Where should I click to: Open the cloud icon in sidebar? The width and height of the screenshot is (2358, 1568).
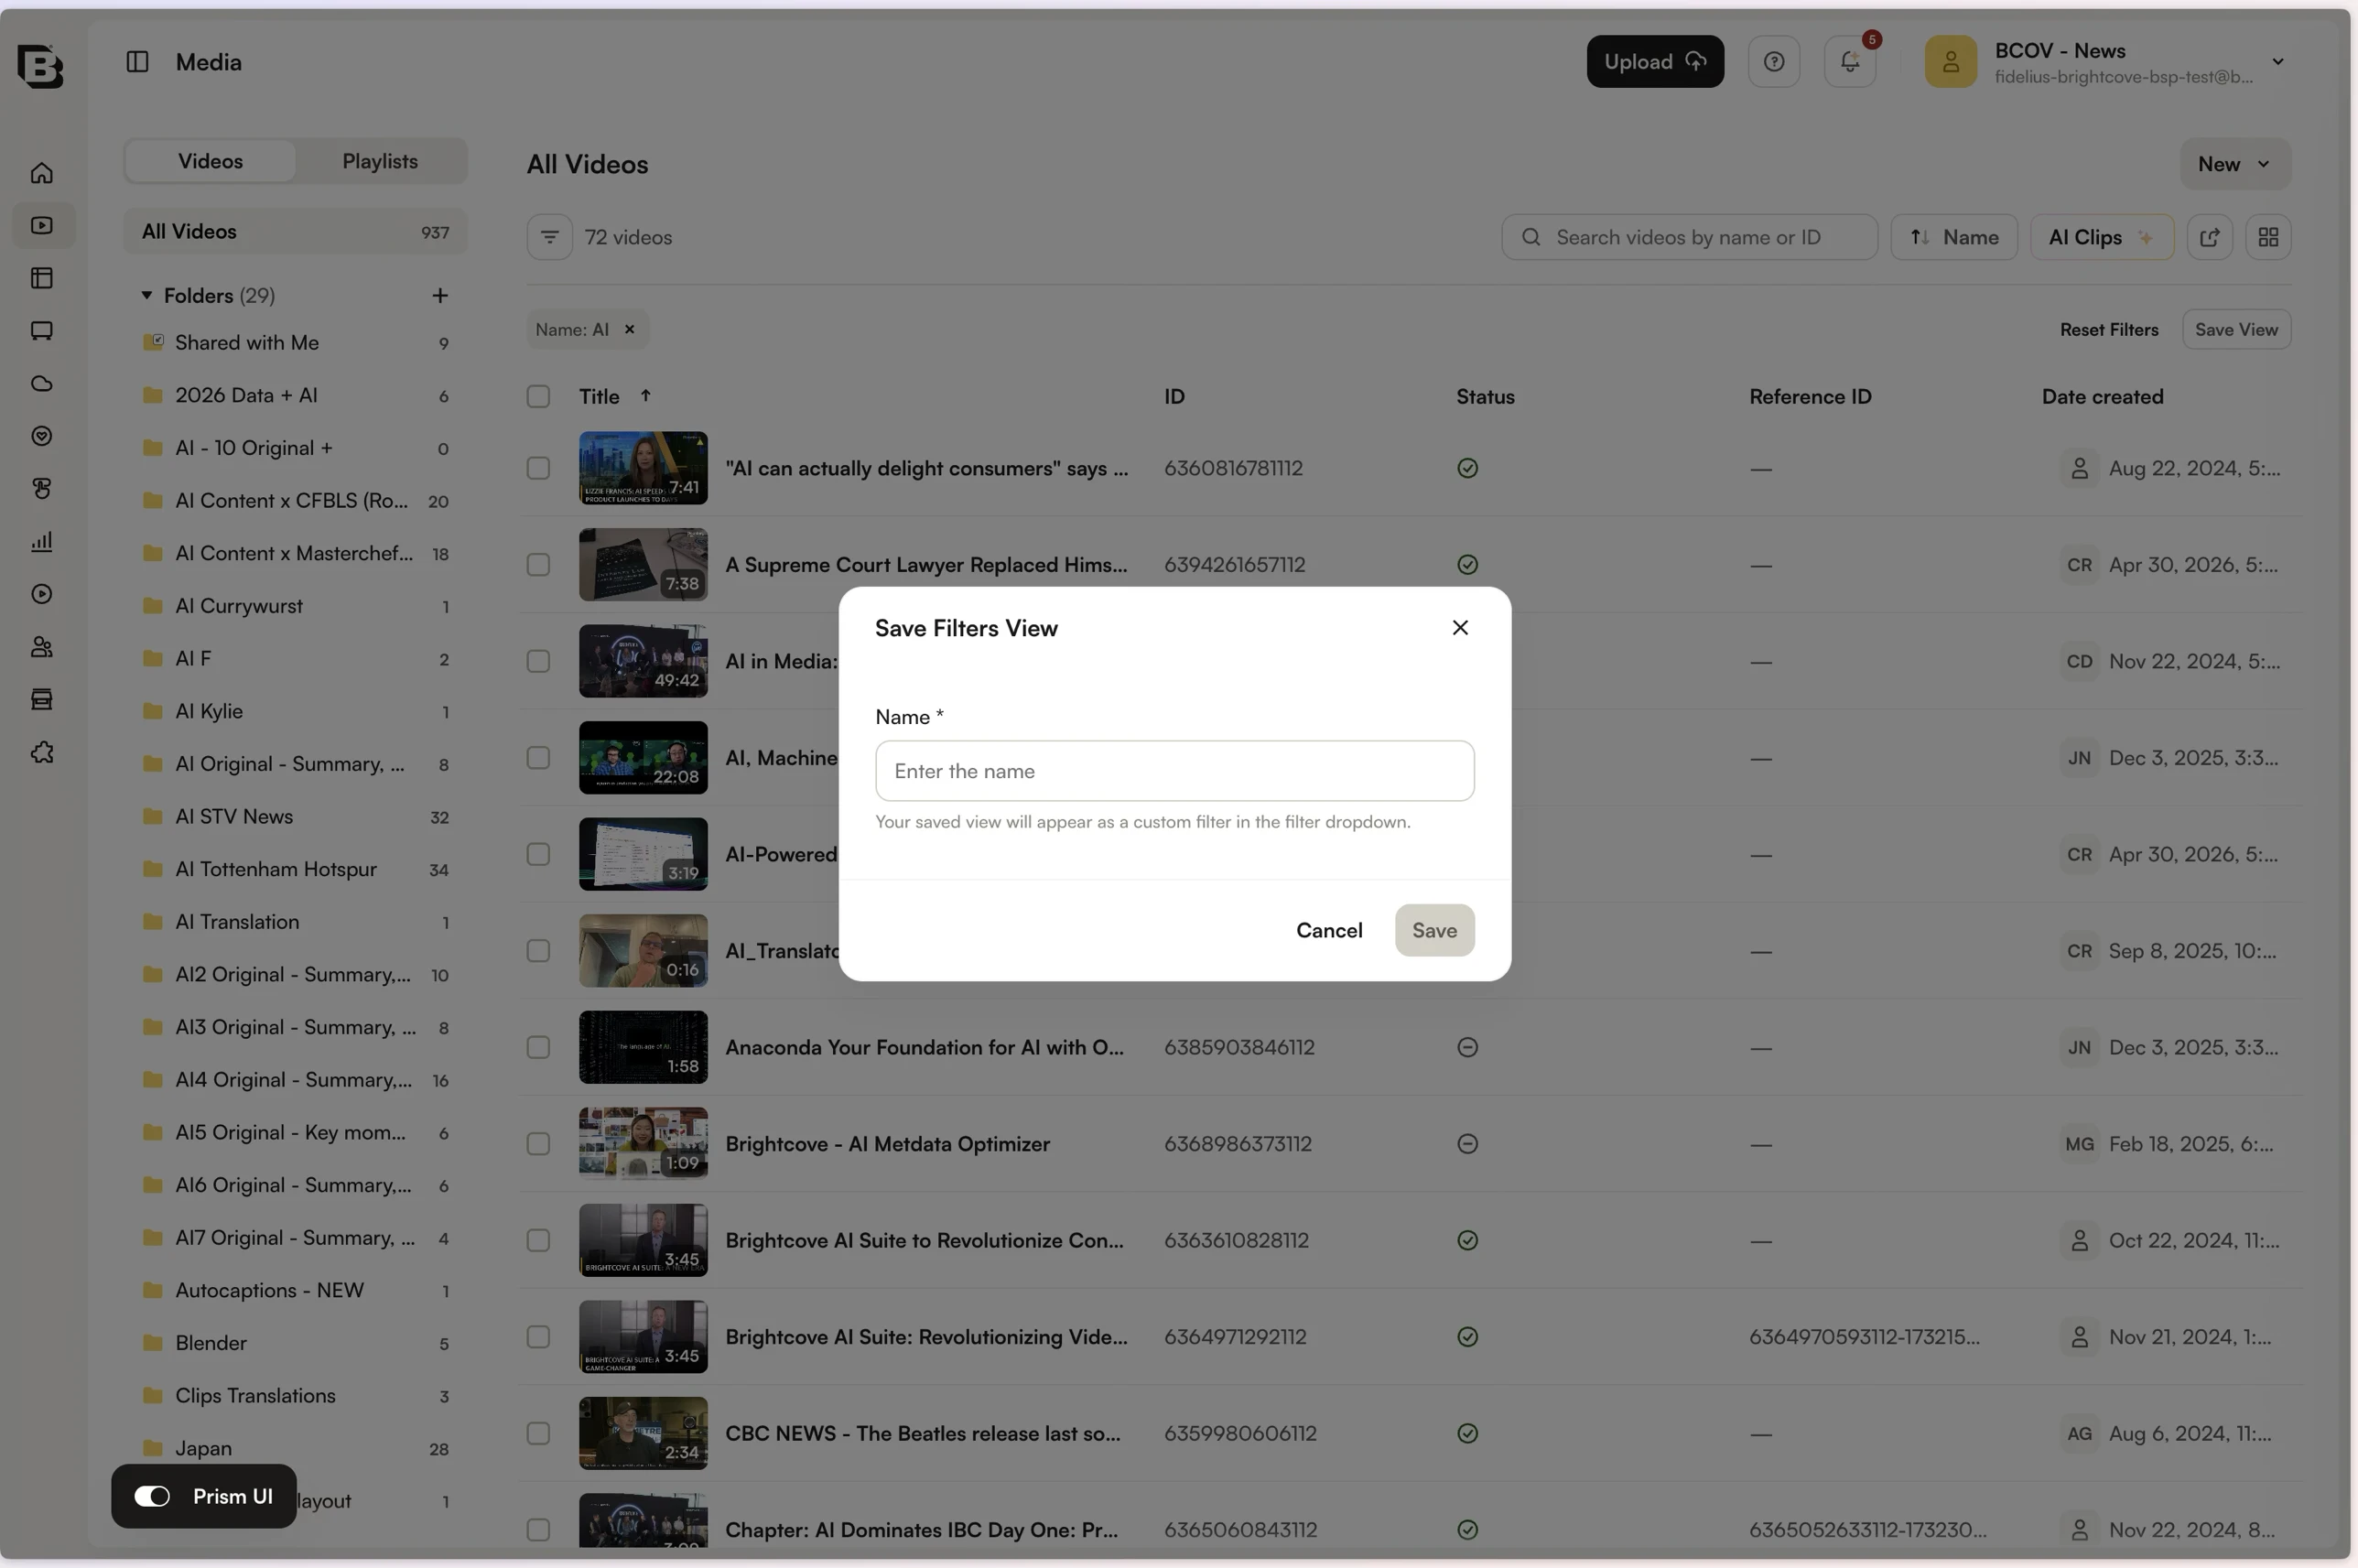tap(42, 383)
